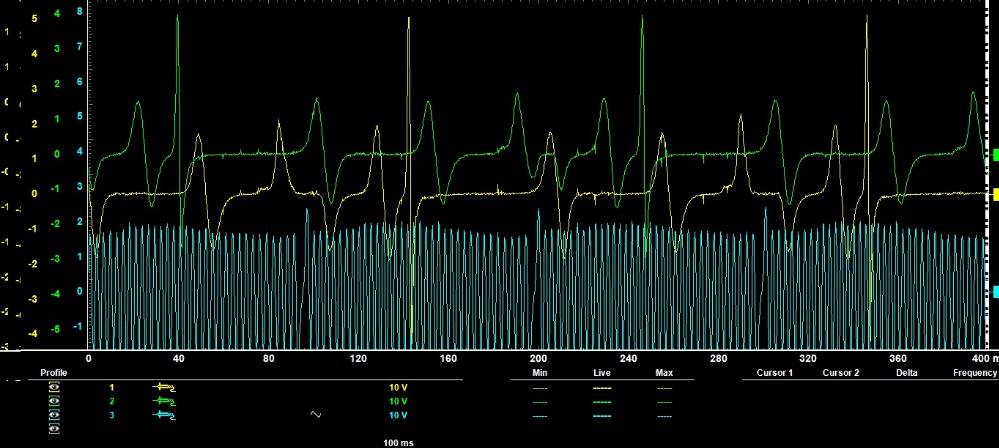Click the yellow channel 1 zero-level marker
The image size is (999, 448).
pyautogui.click(x=995, y=193)
